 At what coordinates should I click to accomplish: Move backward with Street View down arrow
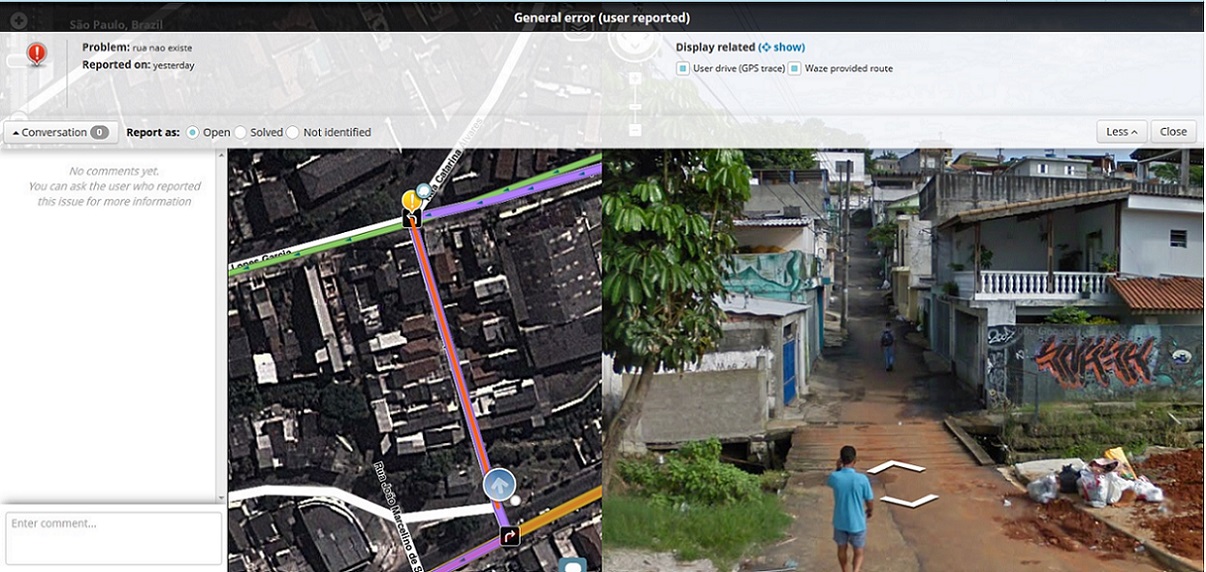click(x=909, y=500)
